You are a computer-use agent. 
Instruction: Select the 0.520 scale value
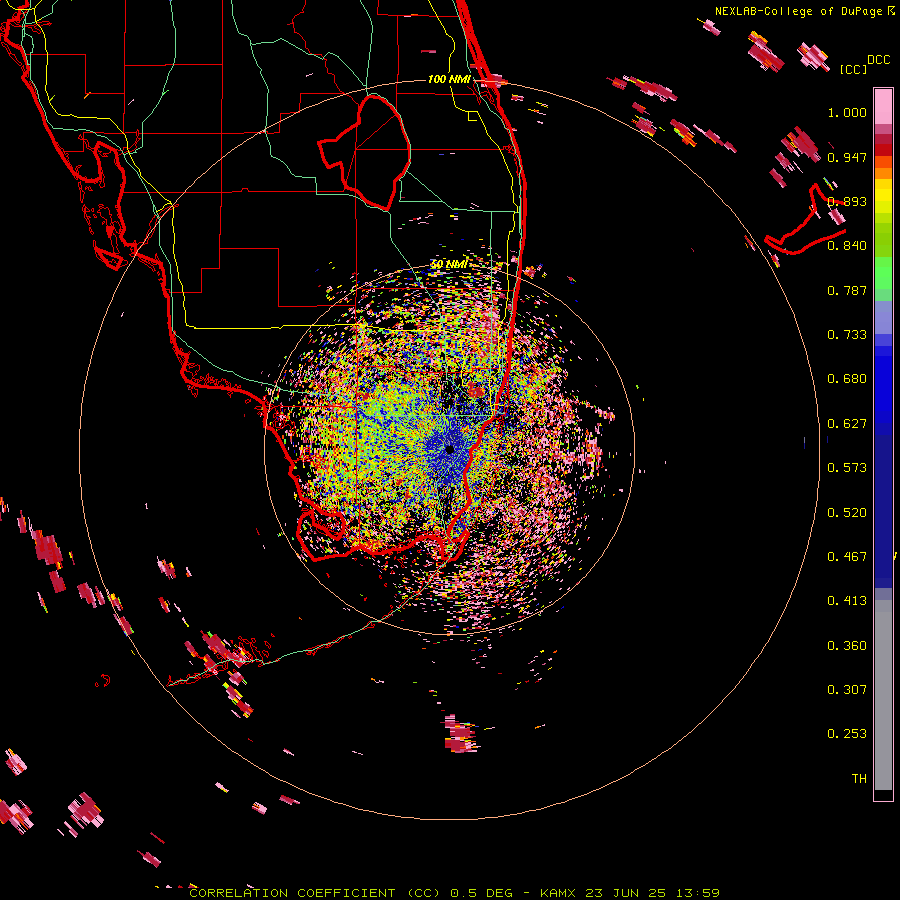click(x=847, y=513)
